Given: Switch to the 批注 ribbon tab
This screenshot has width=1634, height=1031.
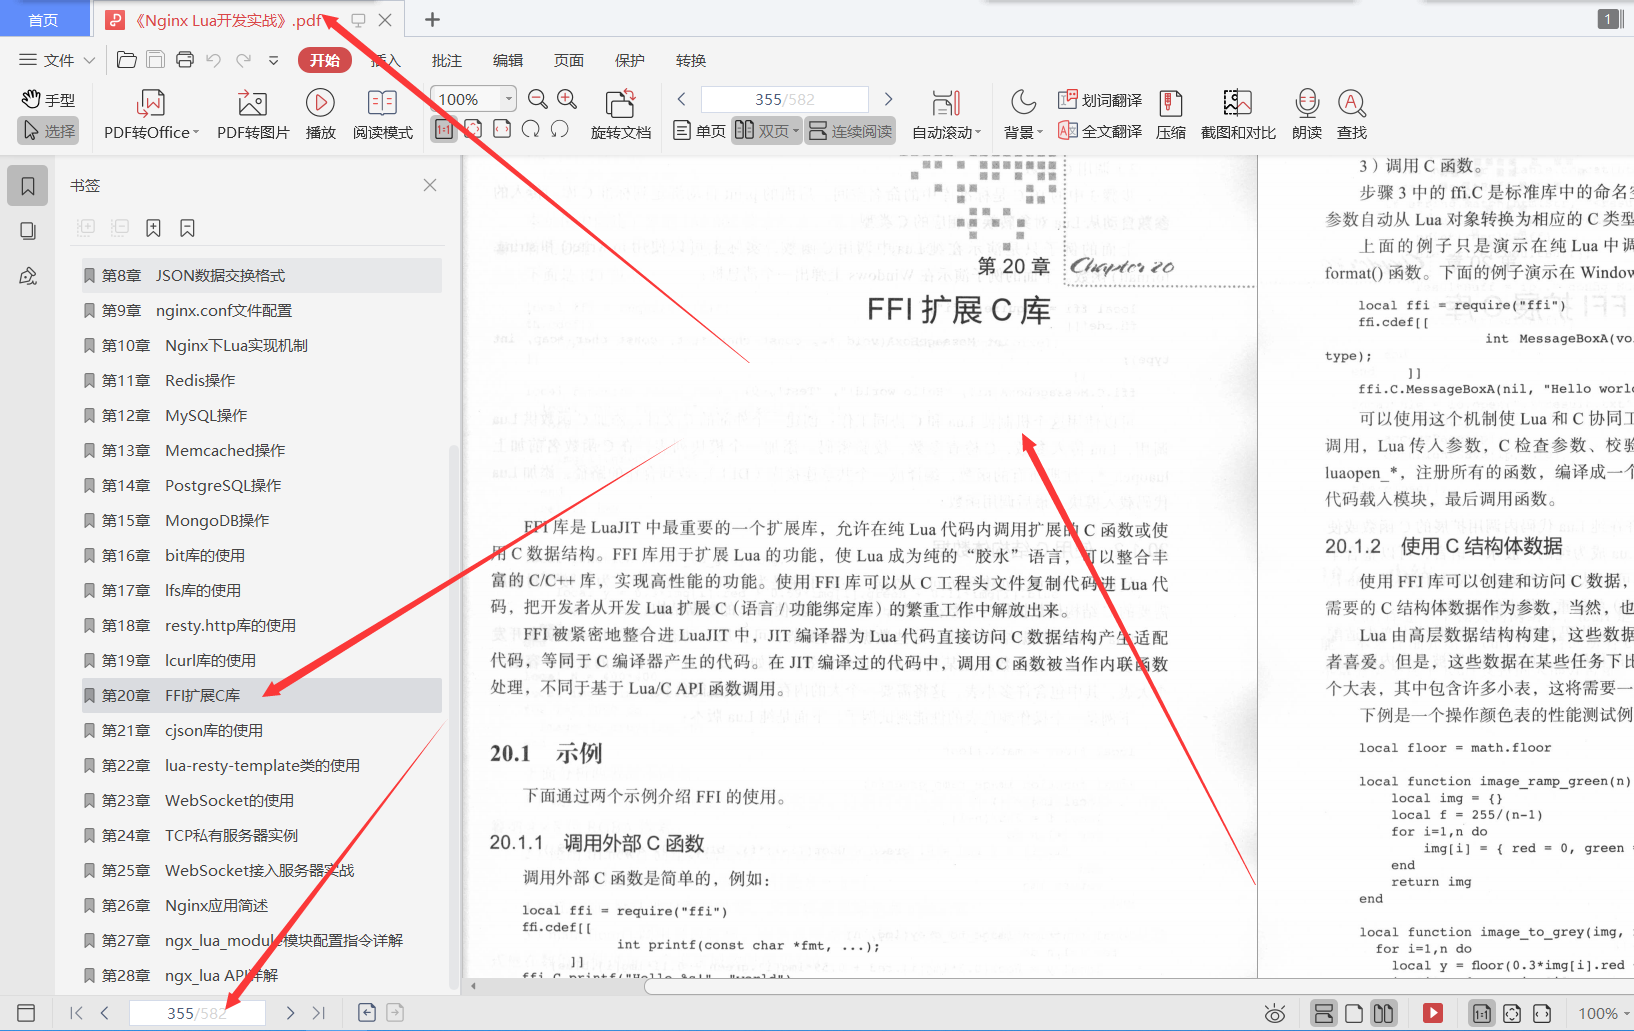Looking at the screenshot, I should point(446,60).
